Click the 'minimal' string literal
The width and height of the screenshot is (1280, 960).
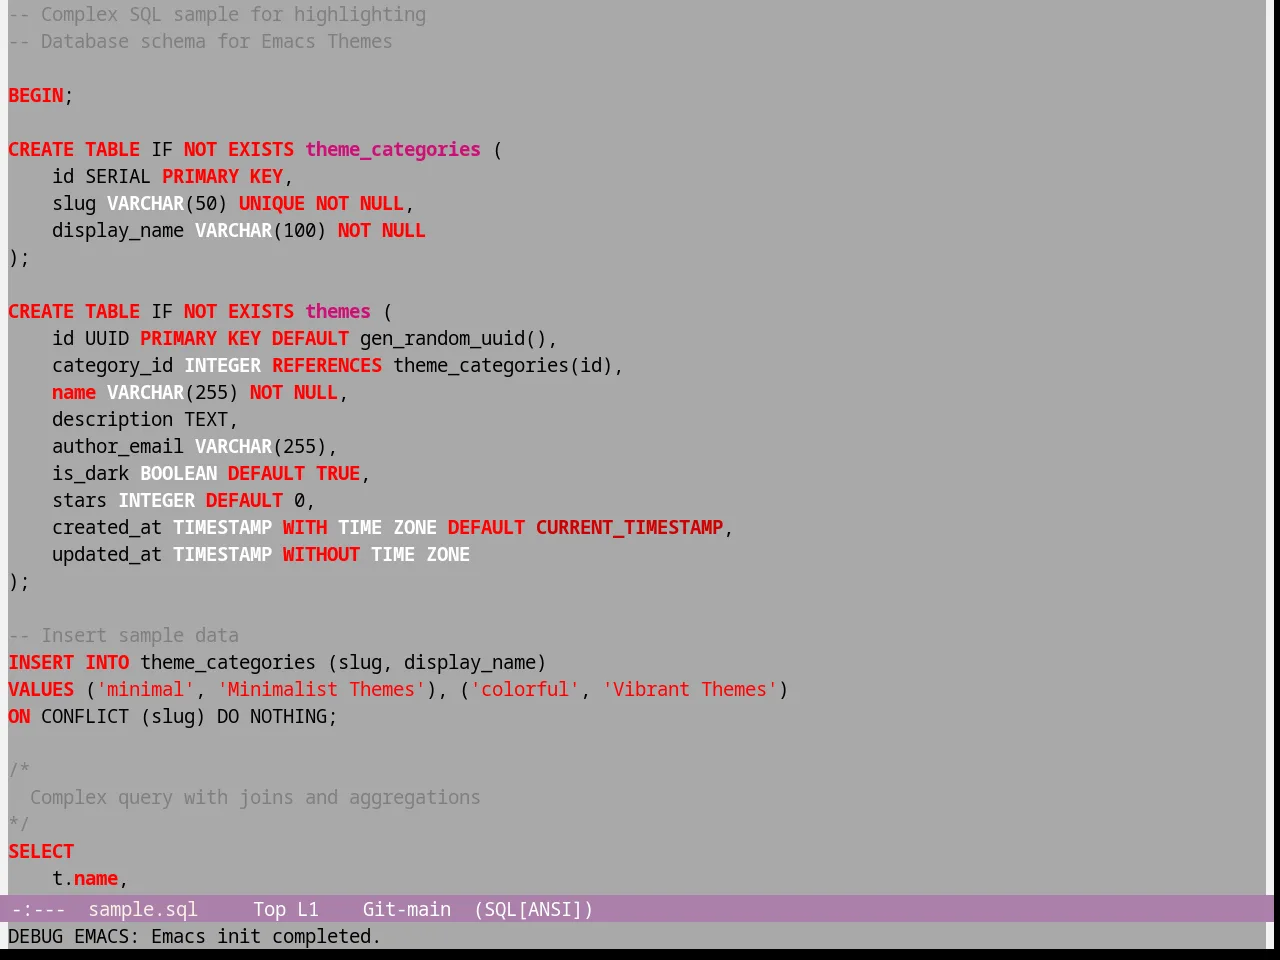pos(146,690)
